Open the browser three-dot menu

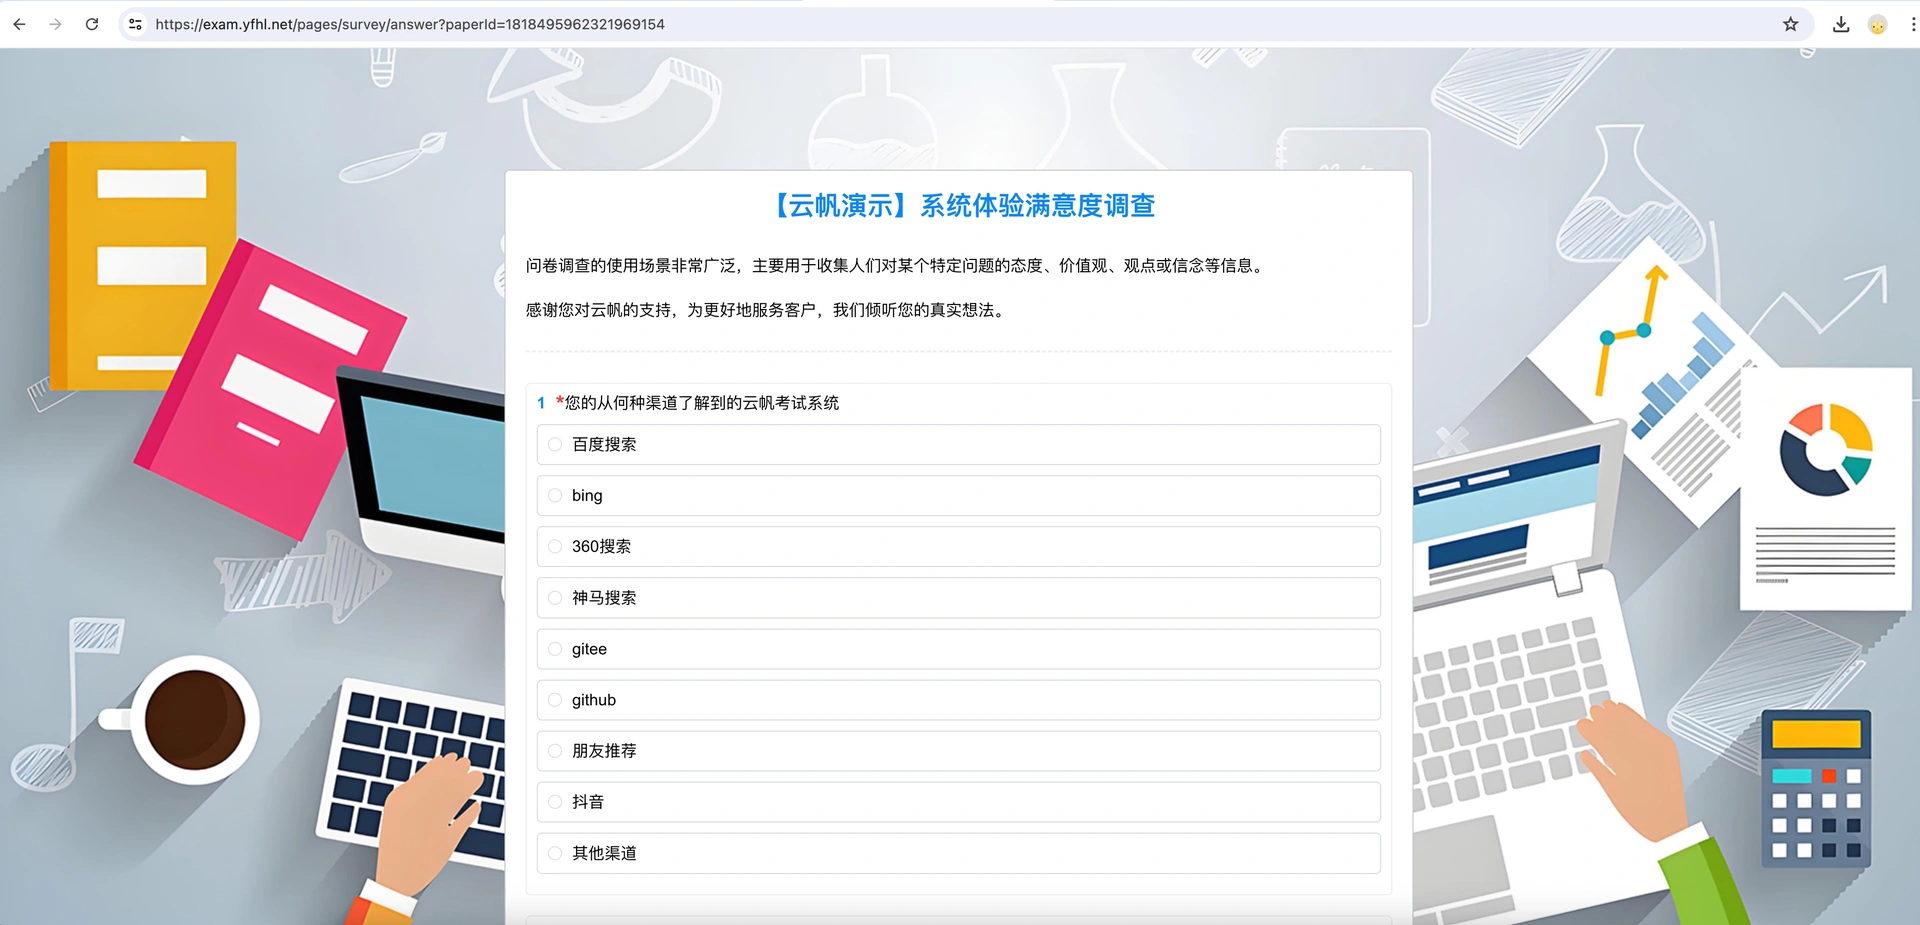point(1913,24)
